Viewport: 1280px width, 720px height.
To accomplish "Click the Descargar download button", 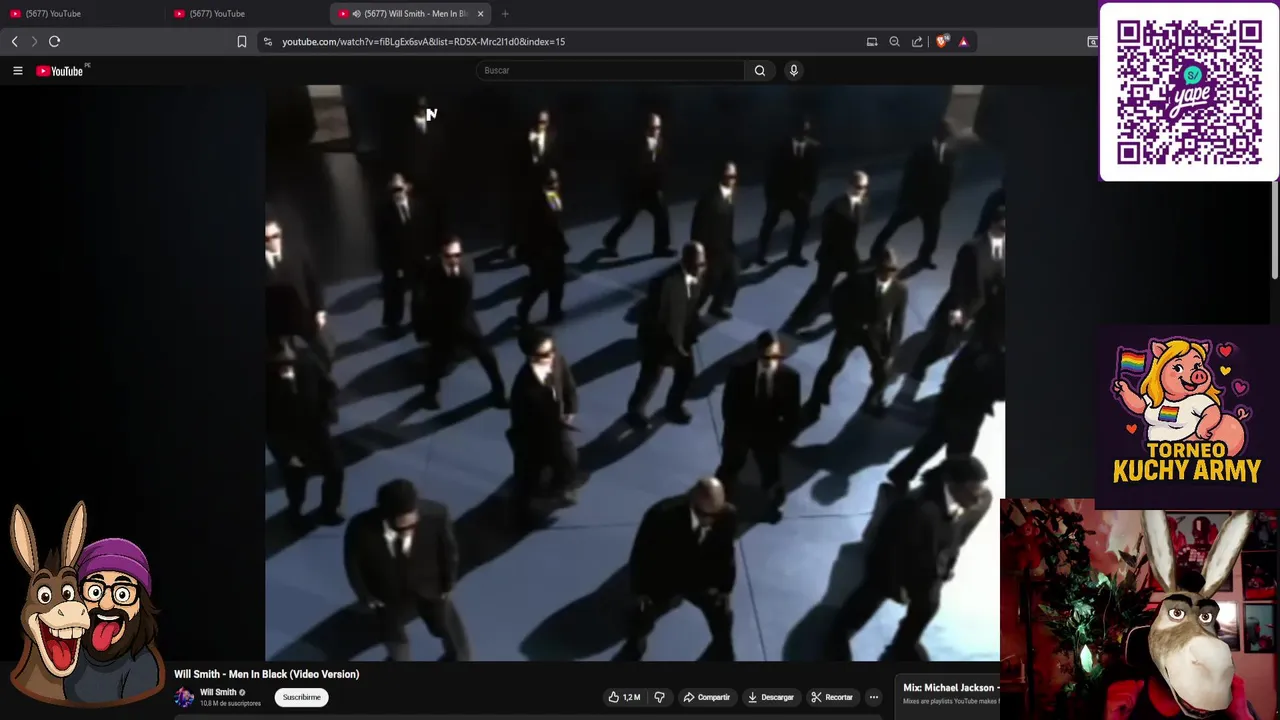I will [771, 697].
